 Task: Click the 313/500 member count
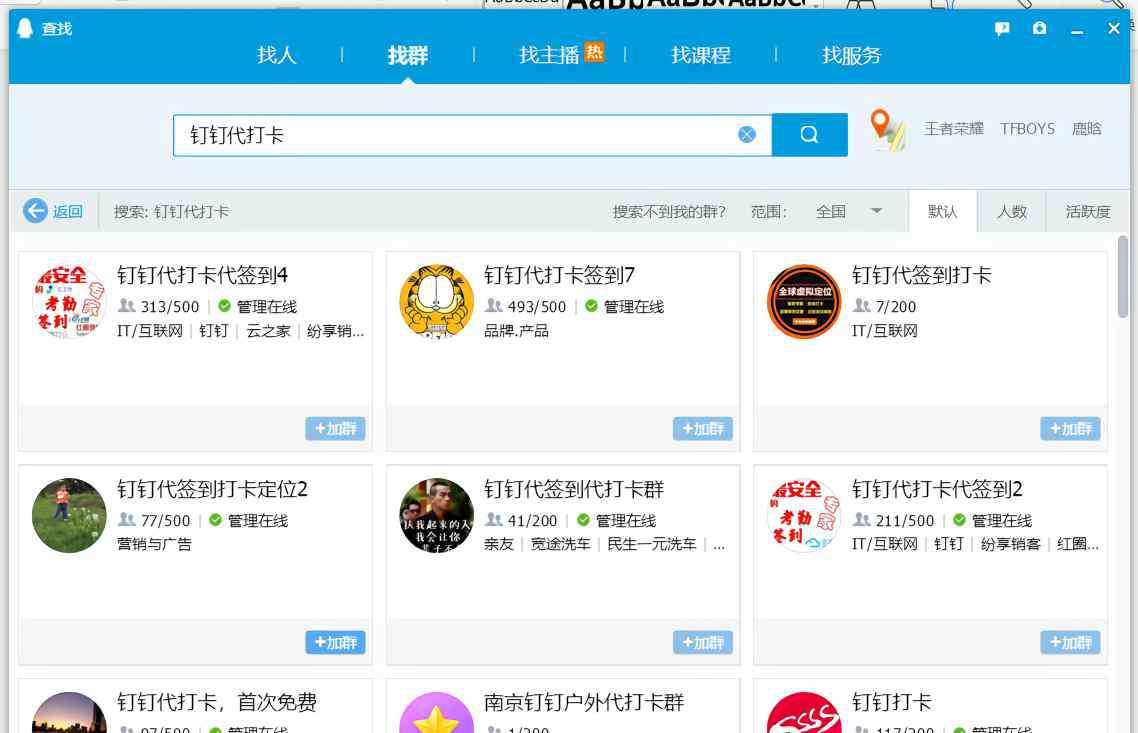(x=169, y=306)
